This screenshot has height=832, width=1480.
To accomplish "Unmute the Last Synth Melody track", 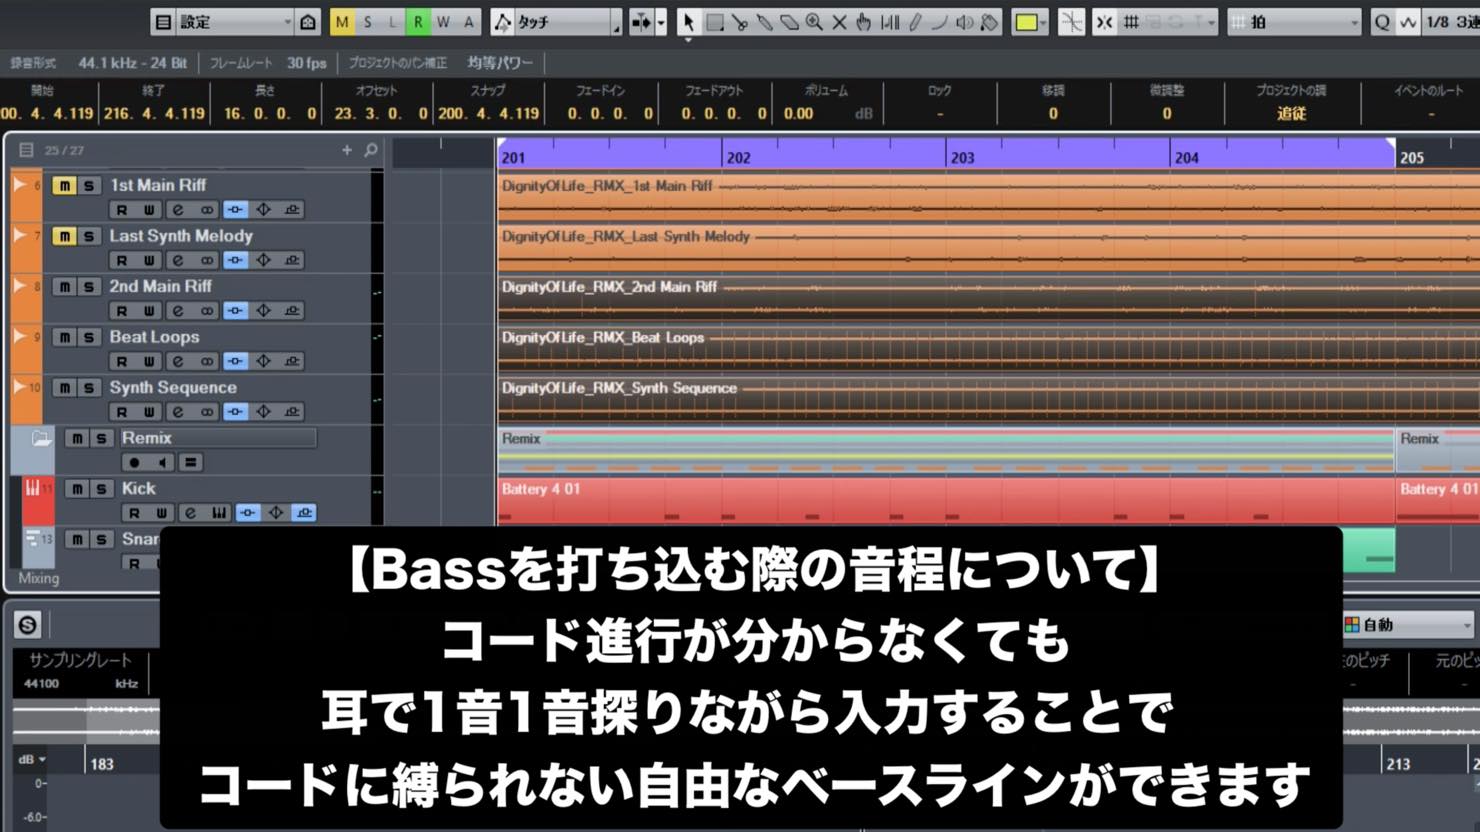I will 64,236.
